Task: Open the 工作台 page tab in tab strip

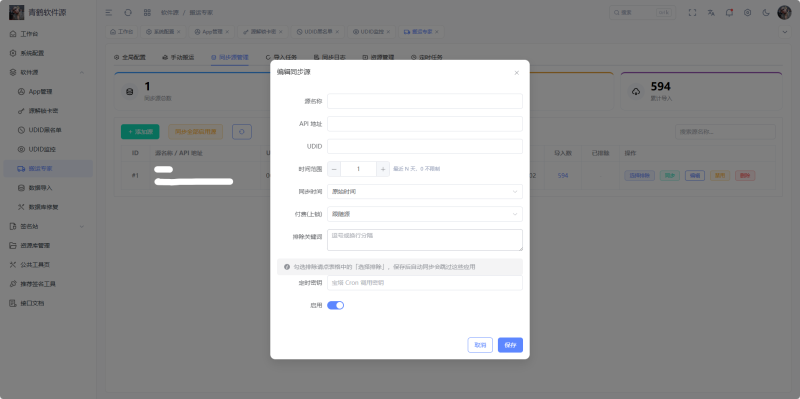Action: 121,32
